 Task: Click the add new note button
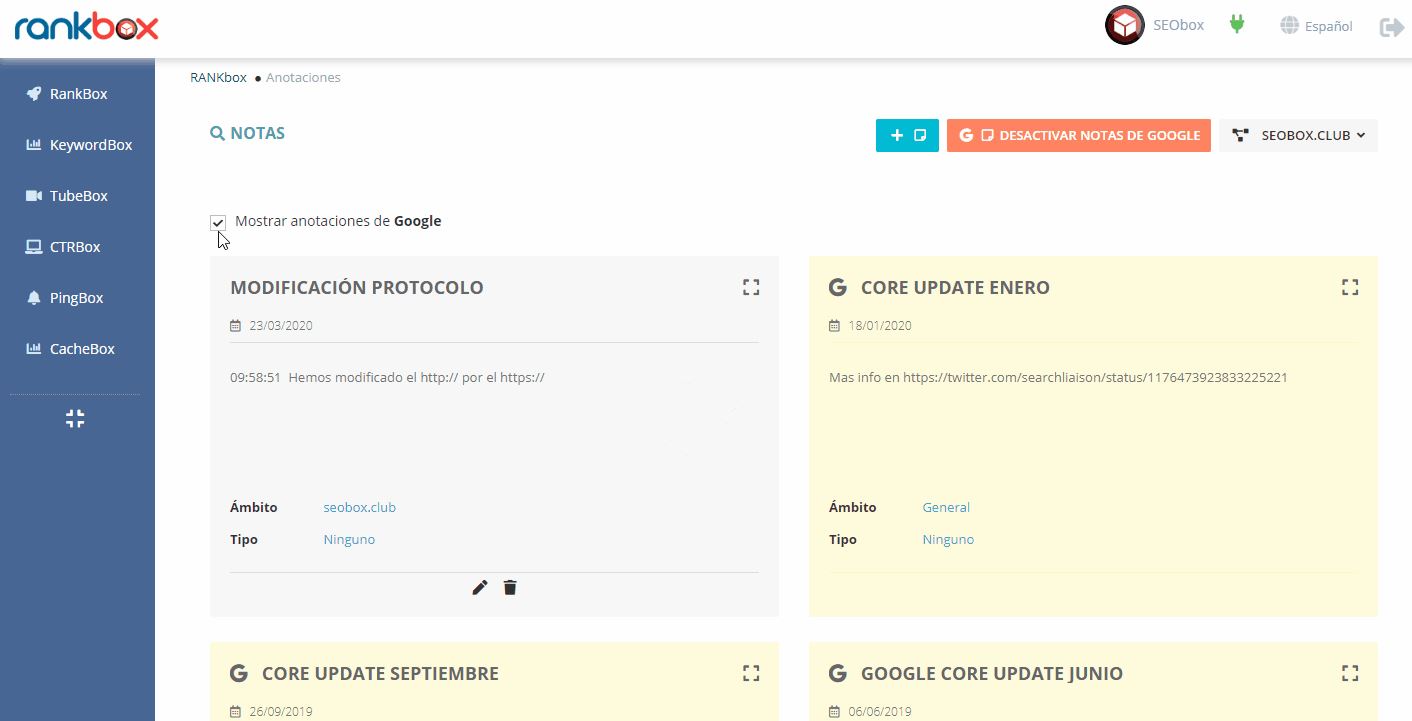point(907,135)
